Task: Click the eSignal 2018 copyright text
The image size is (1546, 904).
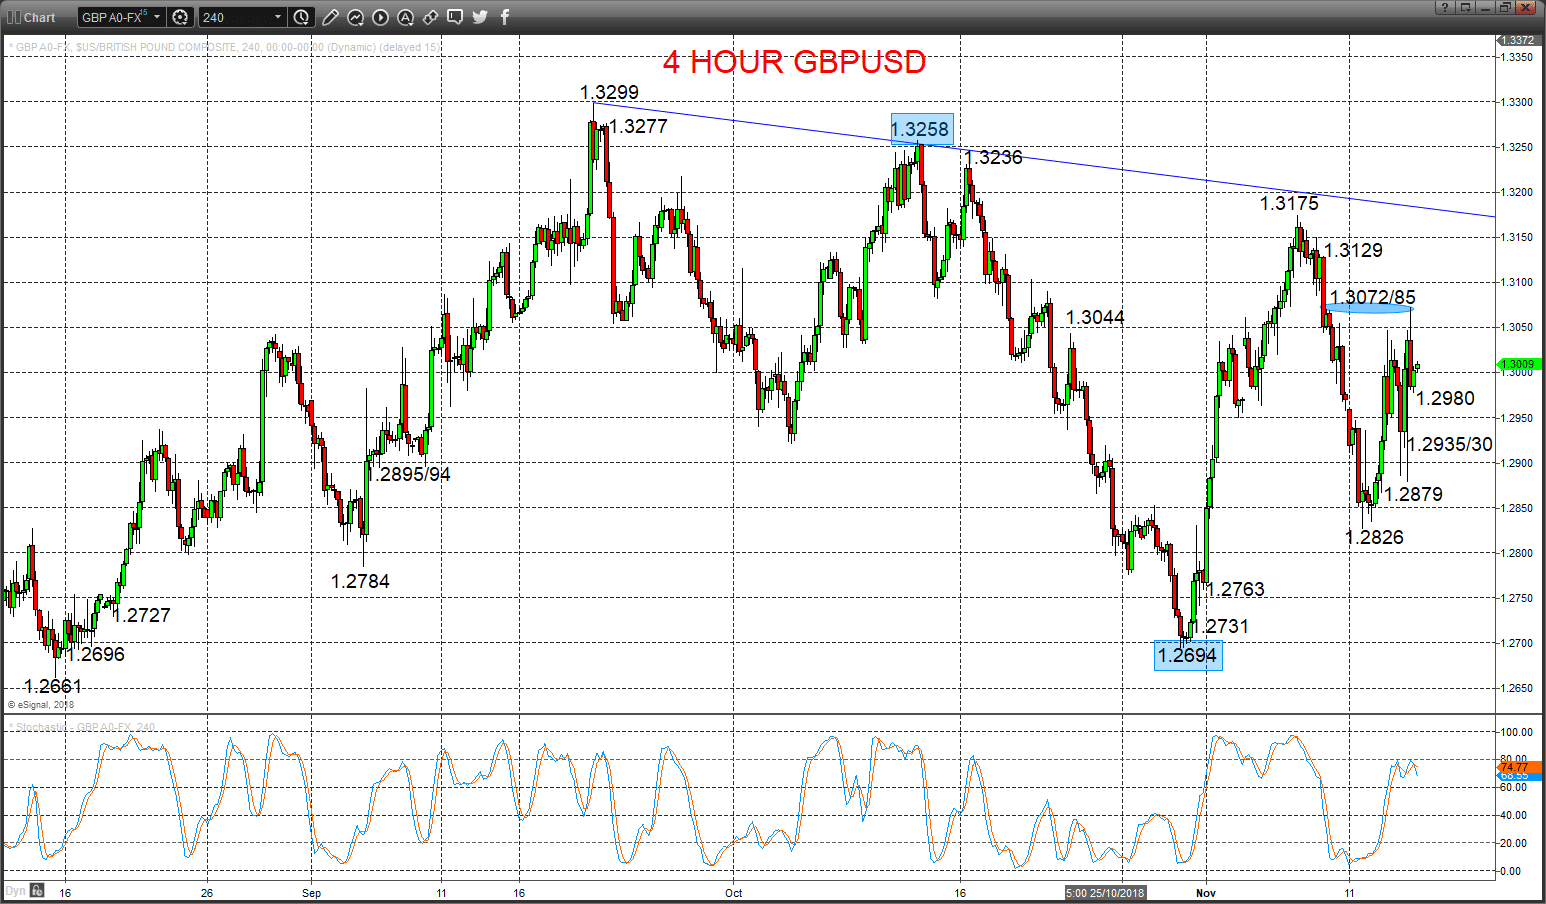Action: click(41, 704)
